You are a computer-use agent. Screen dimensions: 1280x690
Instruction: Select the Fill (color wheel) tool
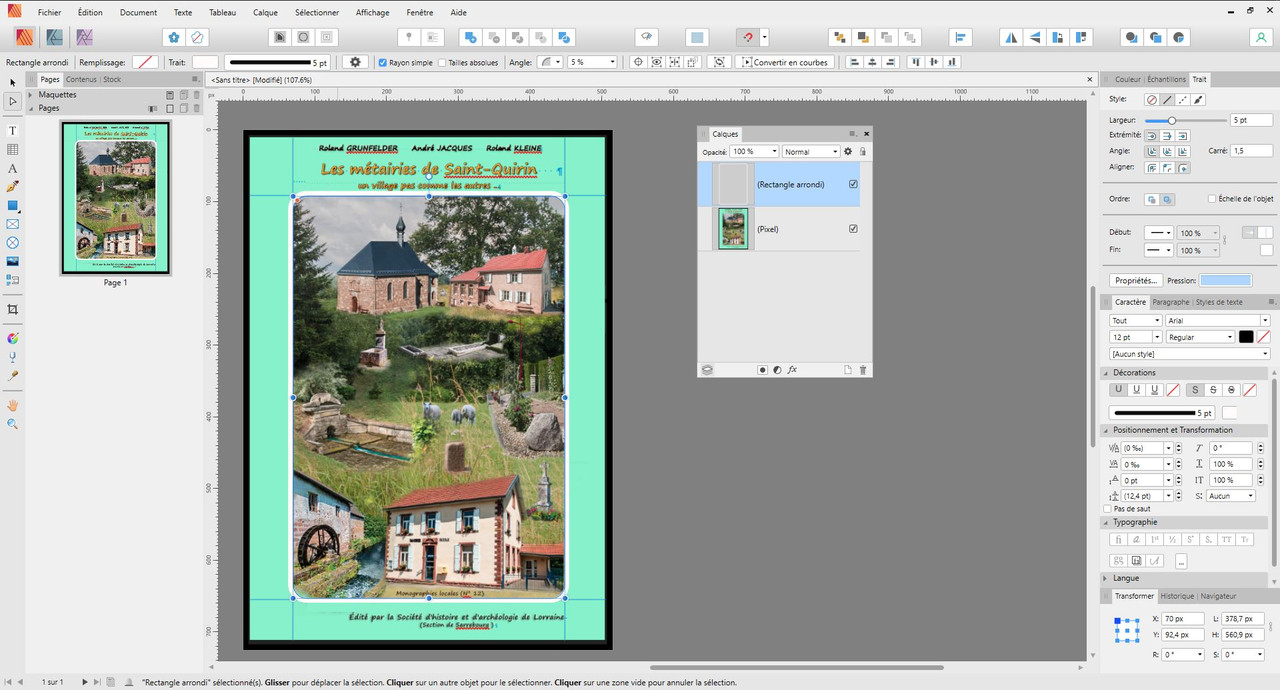13,338
